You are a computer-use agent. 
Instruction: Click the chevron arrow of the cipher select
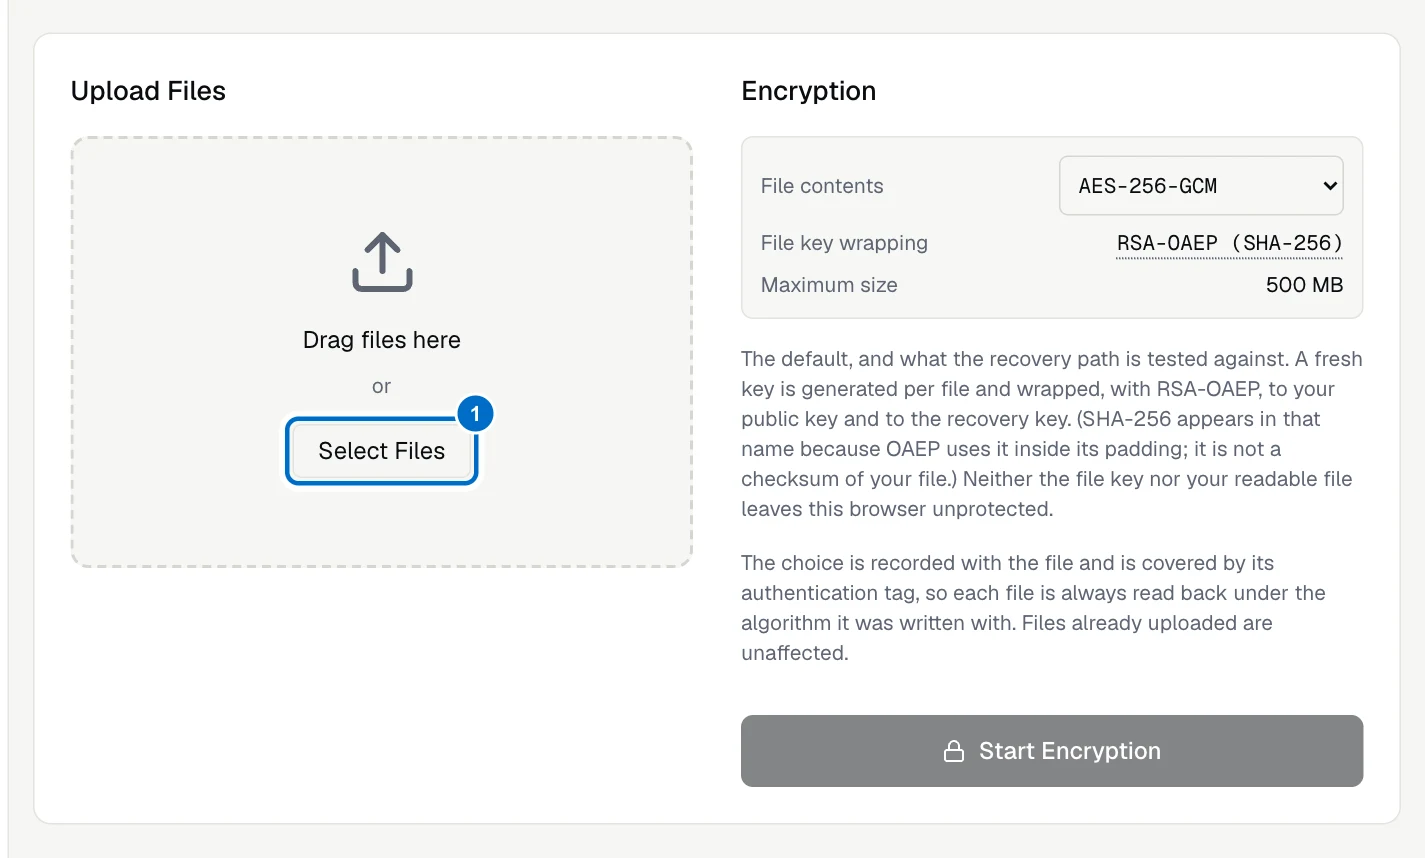pyautogui.click(x=1330, y=186)
